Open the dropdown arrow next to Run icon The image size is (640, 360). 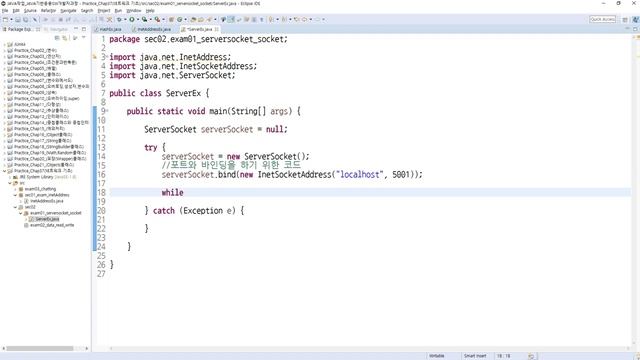(138, 19)
